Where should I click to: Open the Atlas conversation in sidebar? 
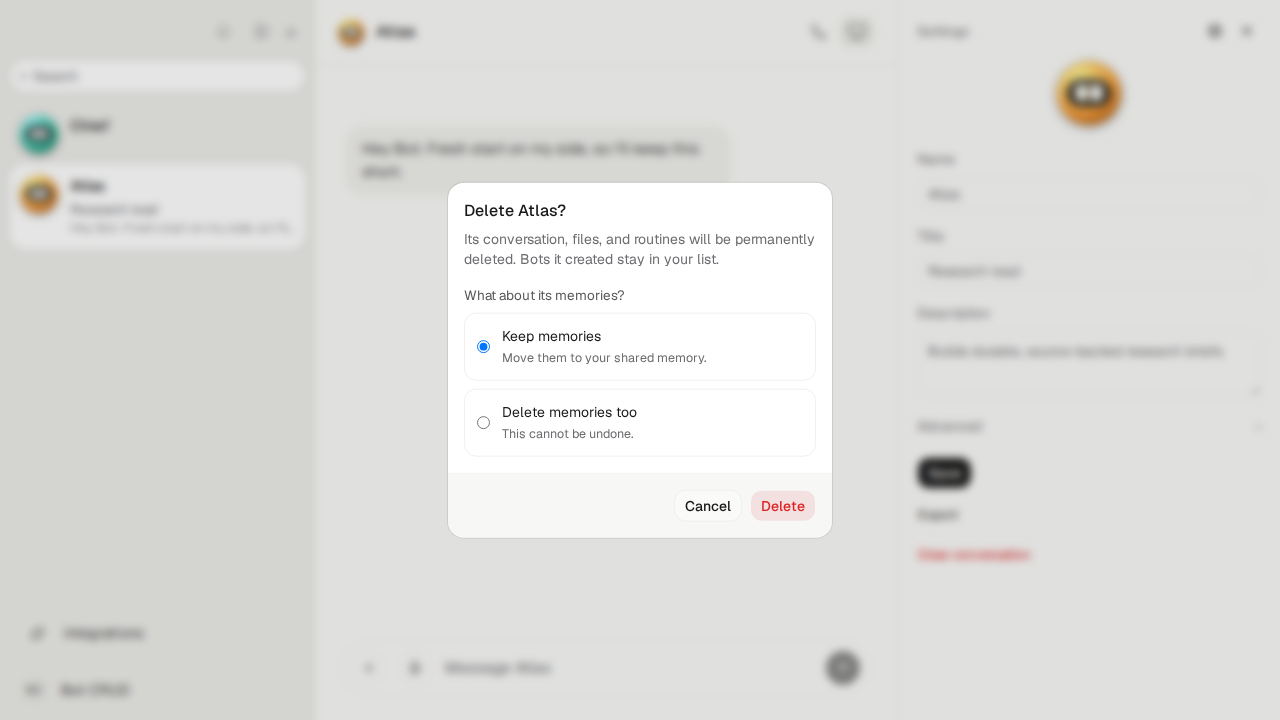[157, 206]
